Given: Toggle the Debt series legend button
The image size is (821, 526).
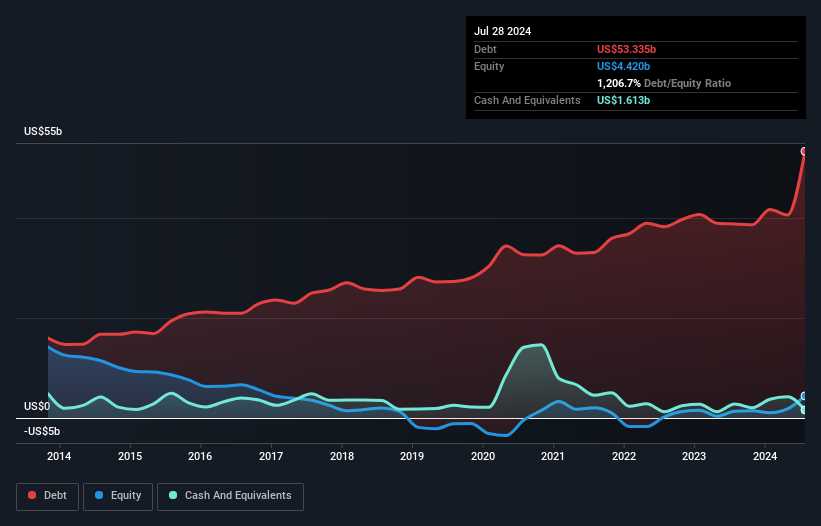Looking at the screenshot, I should click(48, 496).
